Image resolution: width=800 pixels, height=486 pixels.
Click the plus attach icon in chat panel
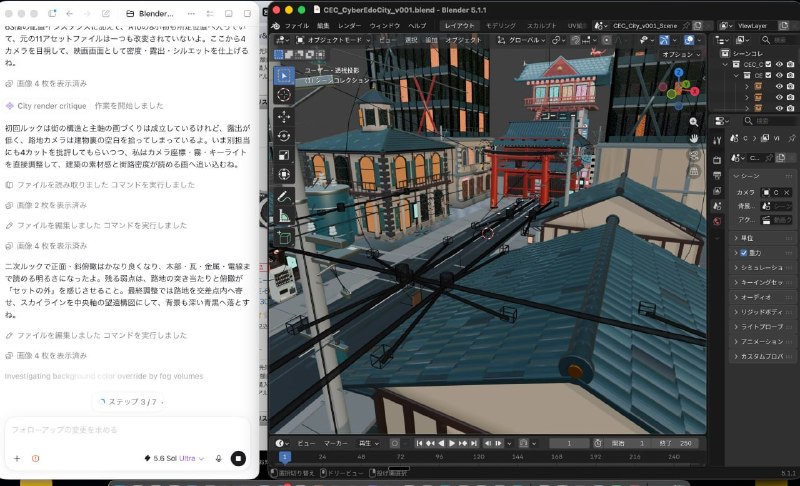(17, 458)
